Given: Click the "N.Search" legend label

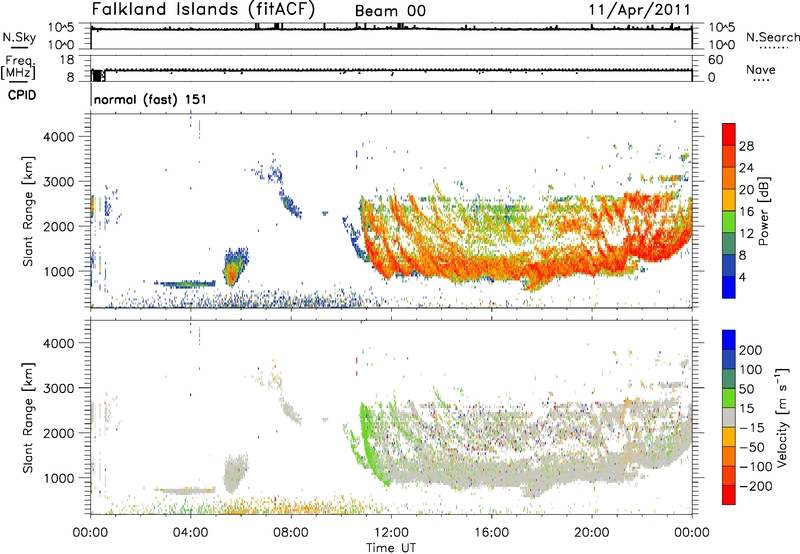Looking at the screenshot, I should point(772,37).
